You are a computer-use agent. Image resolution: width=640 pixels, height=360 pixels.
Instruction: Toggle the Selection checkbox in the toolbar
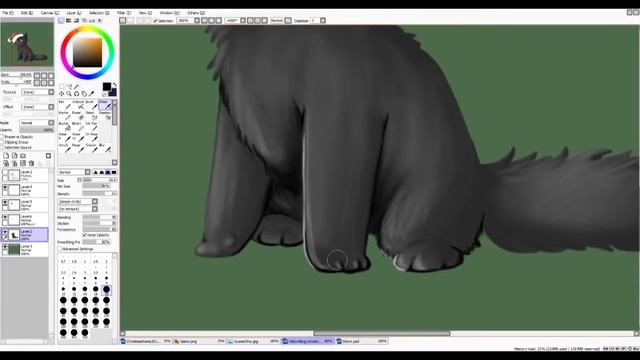(x=155, y=20)
